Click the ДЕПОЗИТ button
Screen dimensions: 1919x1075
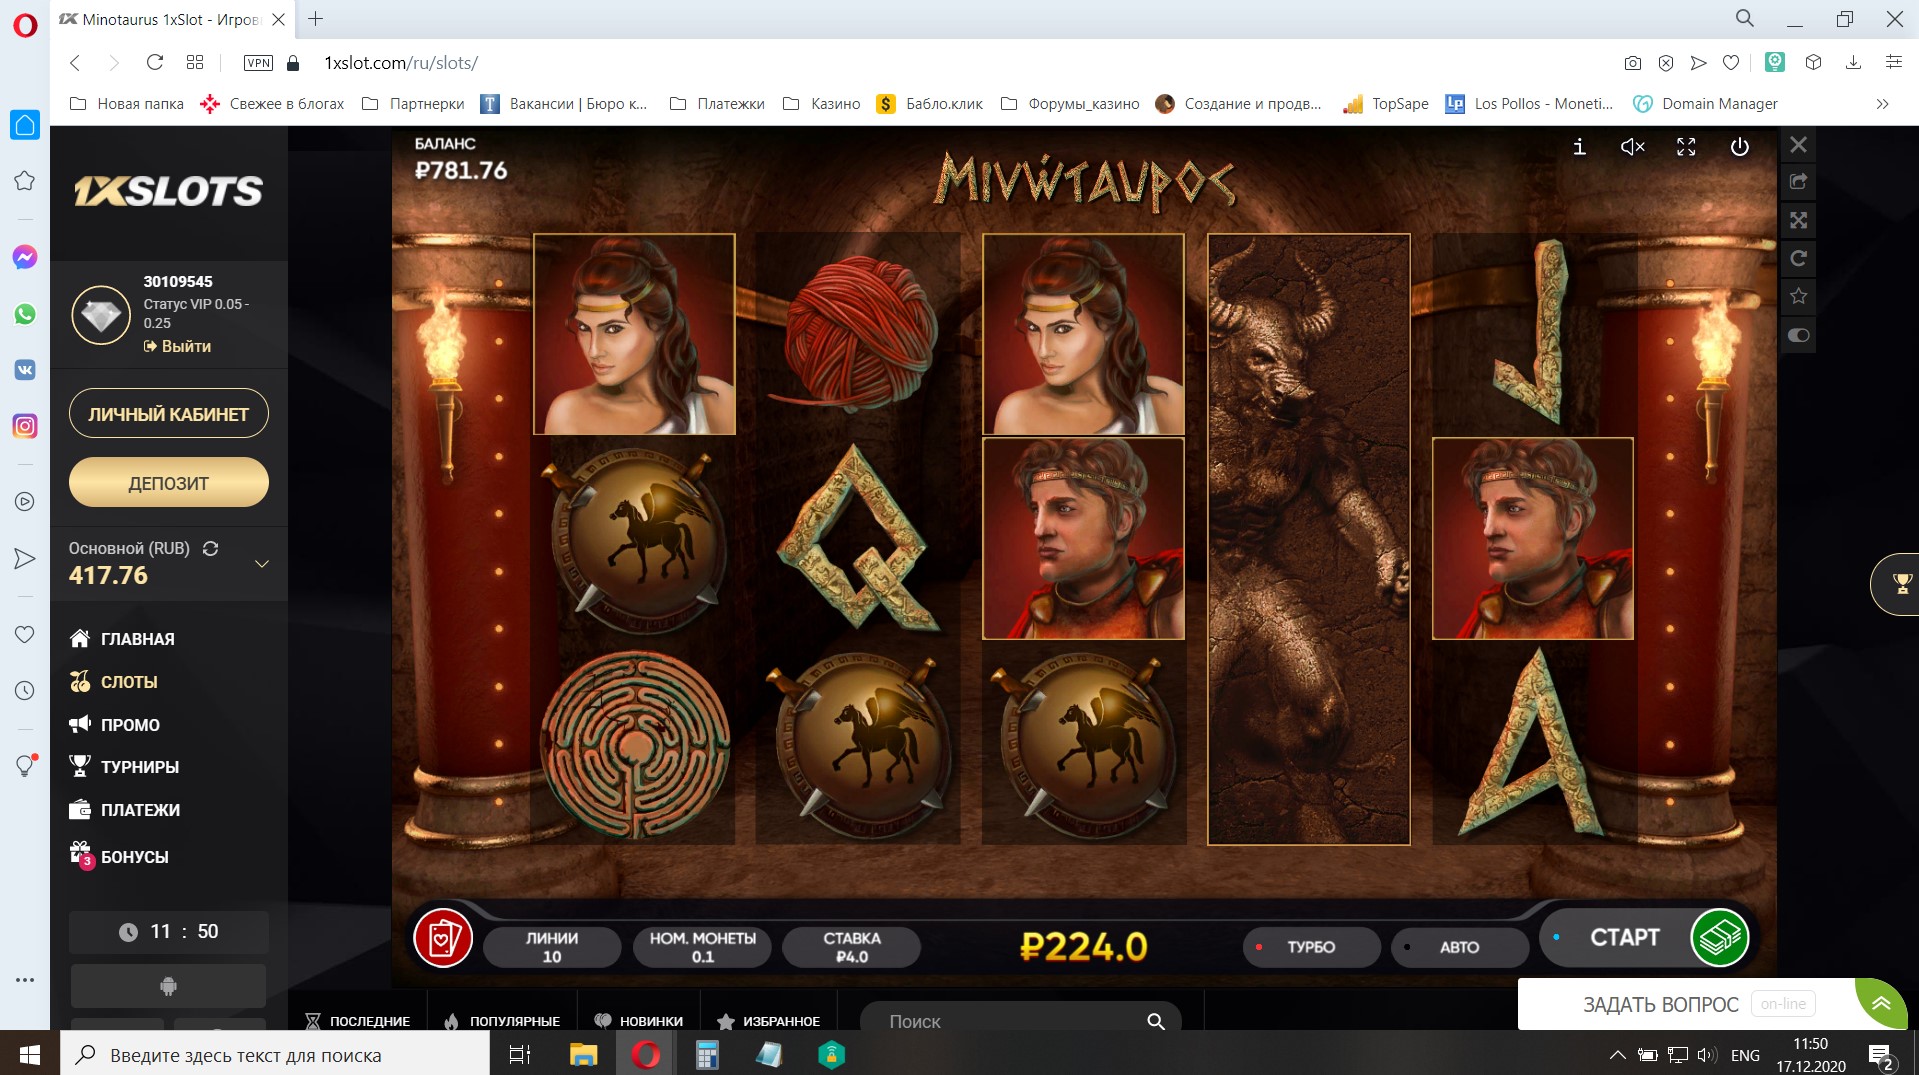pos(168,483)
